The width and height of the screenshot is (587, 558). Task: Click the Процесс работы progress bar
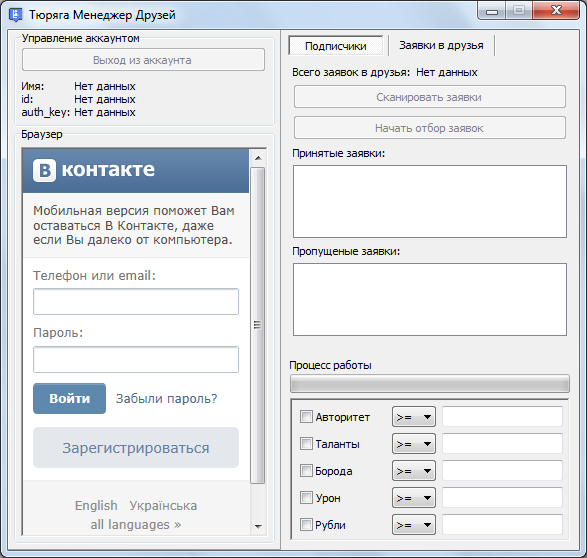[x=430, y=384]
